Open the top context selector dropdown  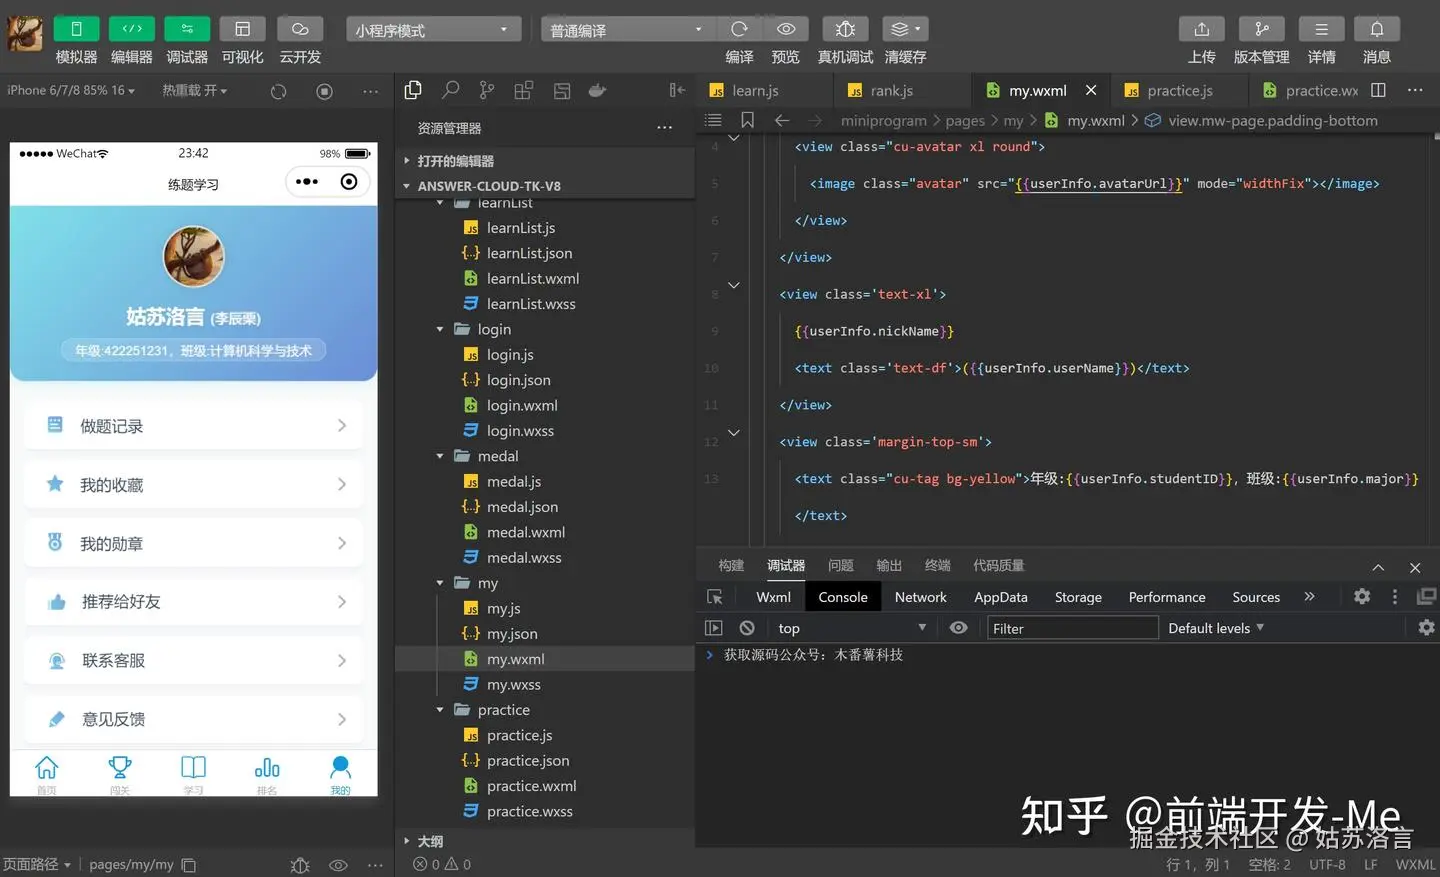click(x=852, y=628)
